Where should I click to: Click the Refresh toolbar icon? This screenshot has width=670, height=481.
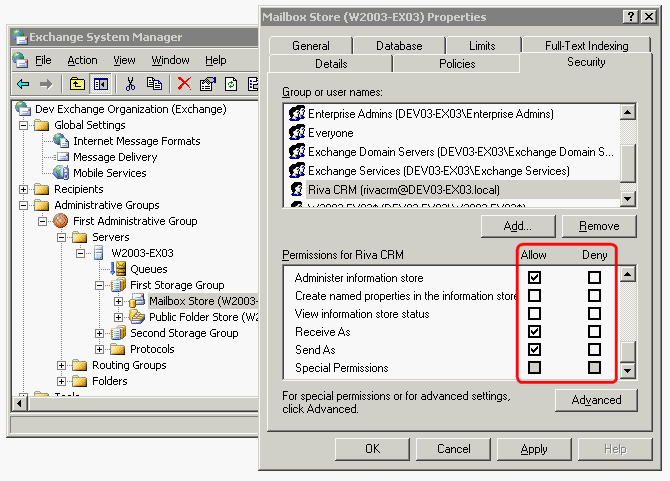(231, 84)
